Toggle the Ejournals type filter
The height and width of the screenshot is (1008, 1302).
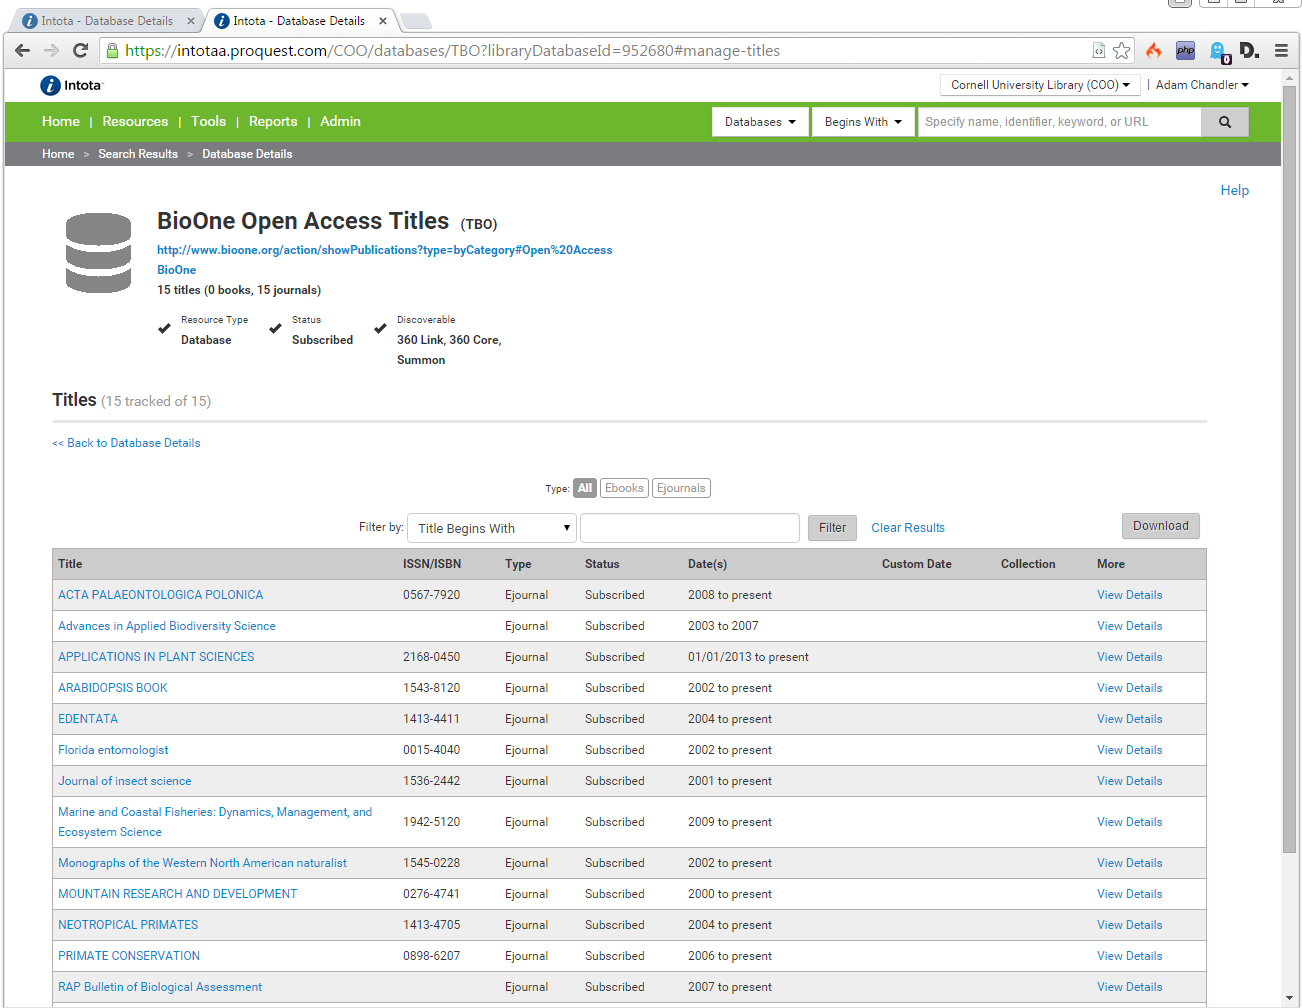[x=681, y=488]
